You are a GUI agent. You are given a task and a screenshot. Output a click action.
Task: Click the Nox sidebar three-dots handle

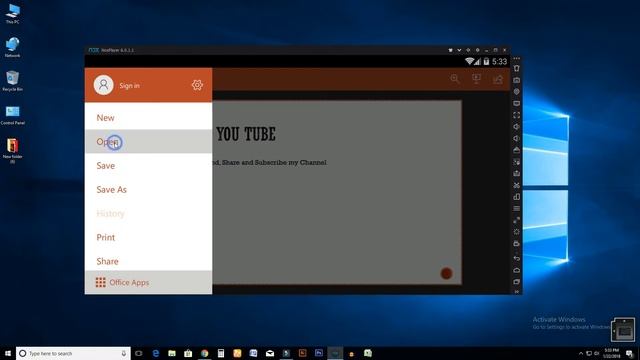(x=517, y=58)
